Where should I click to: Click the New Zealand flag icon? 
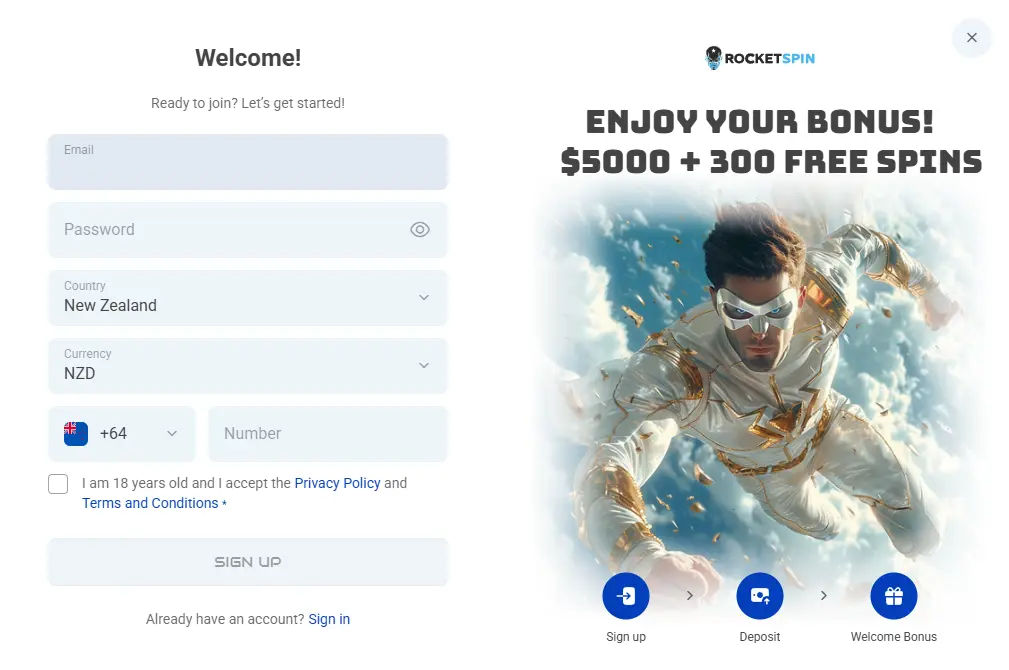coord(76,434)
